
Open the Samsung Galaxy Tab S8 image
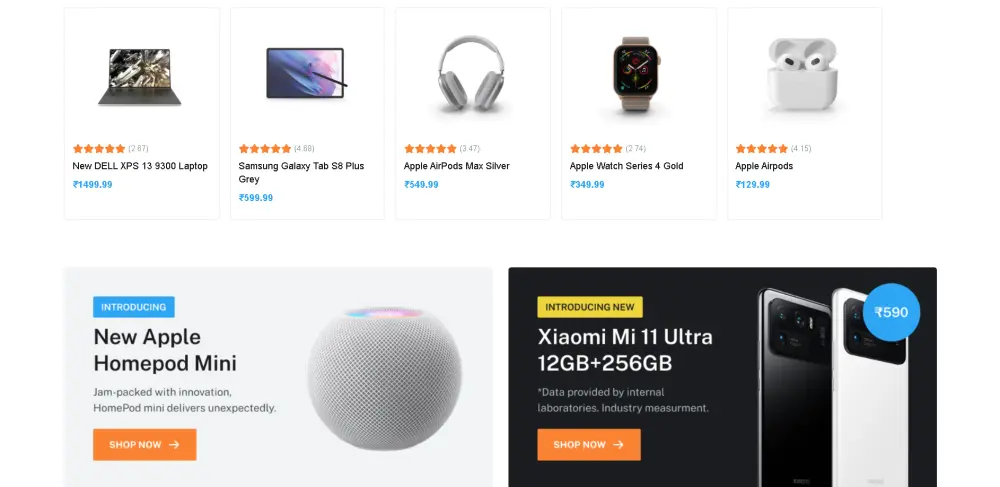tap(306, 73)
